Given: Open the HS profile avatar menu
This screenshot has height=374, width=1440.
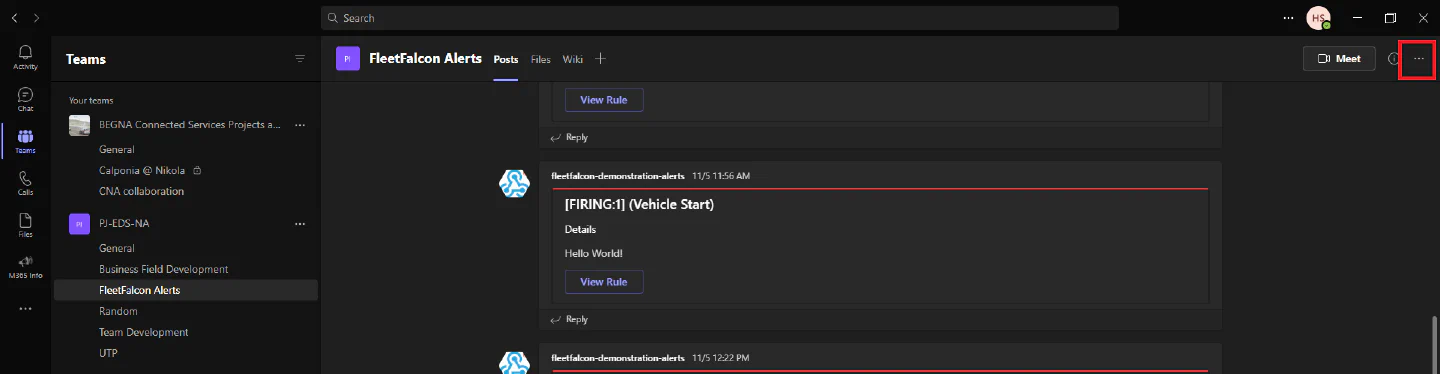Looking at the screenshot, I should (x=1319, y=18).
